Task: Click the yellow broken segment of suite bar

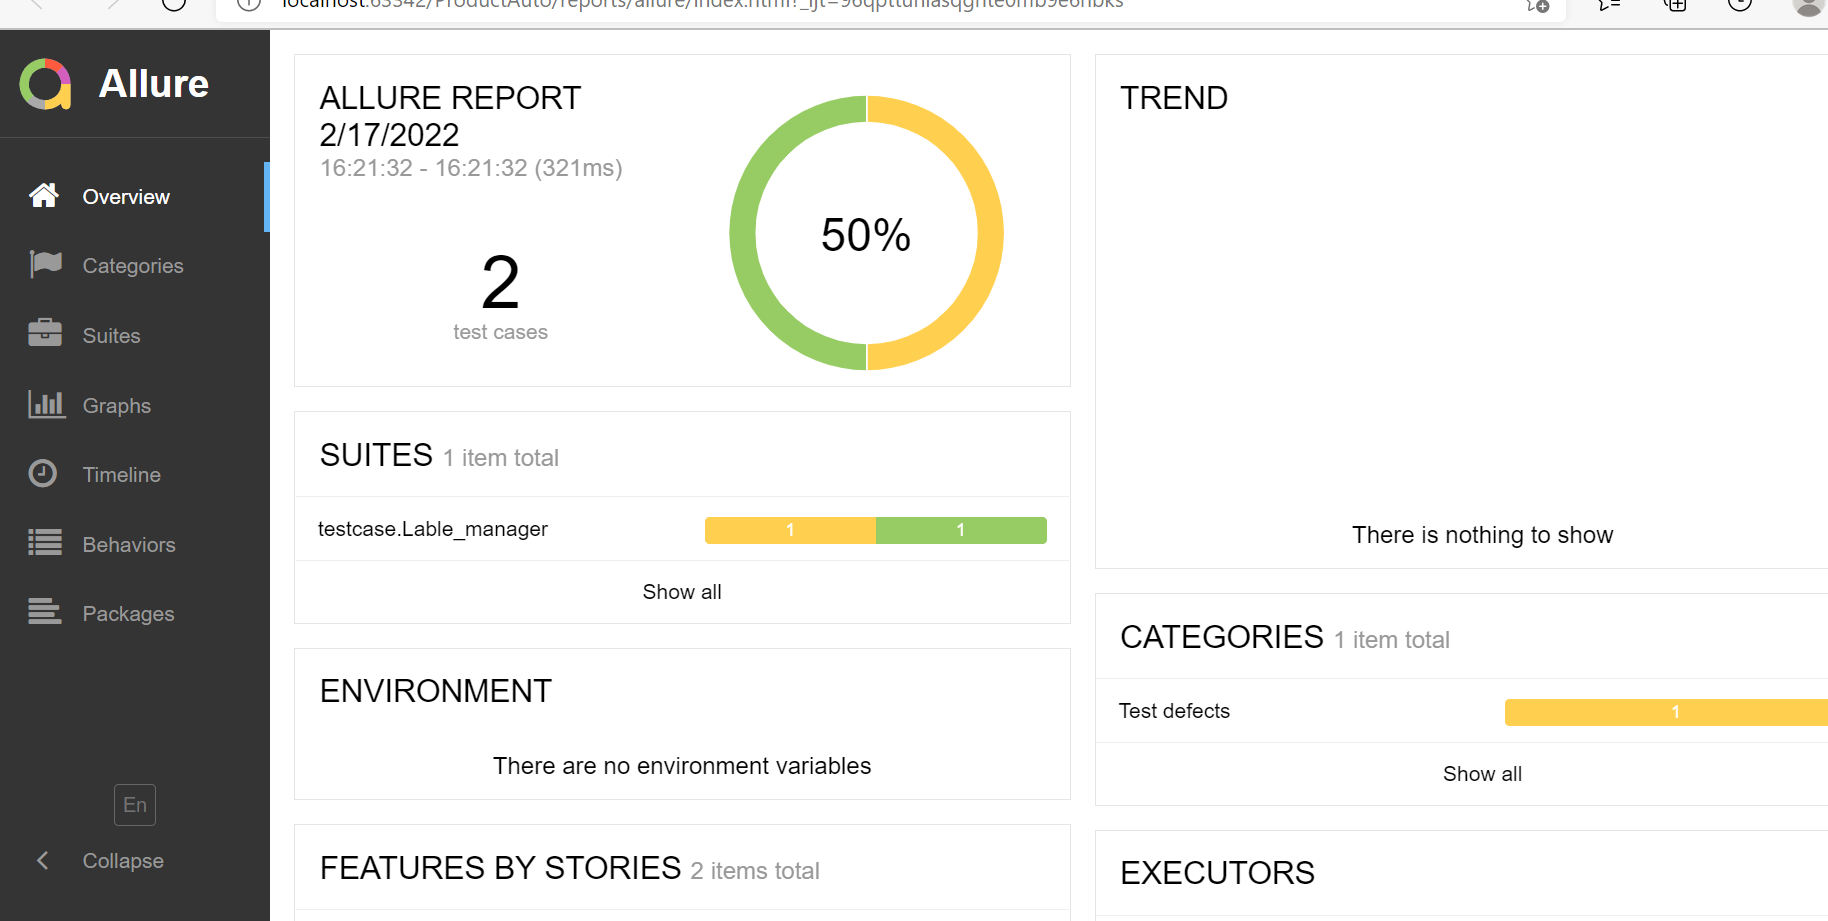Action: coord(790,530)
